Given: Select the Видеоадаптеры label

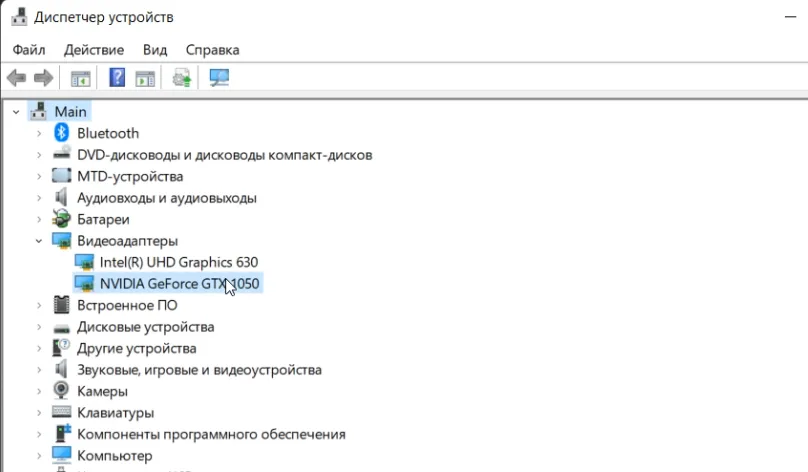Looking at the screenshot, I should tap(127, 241).
